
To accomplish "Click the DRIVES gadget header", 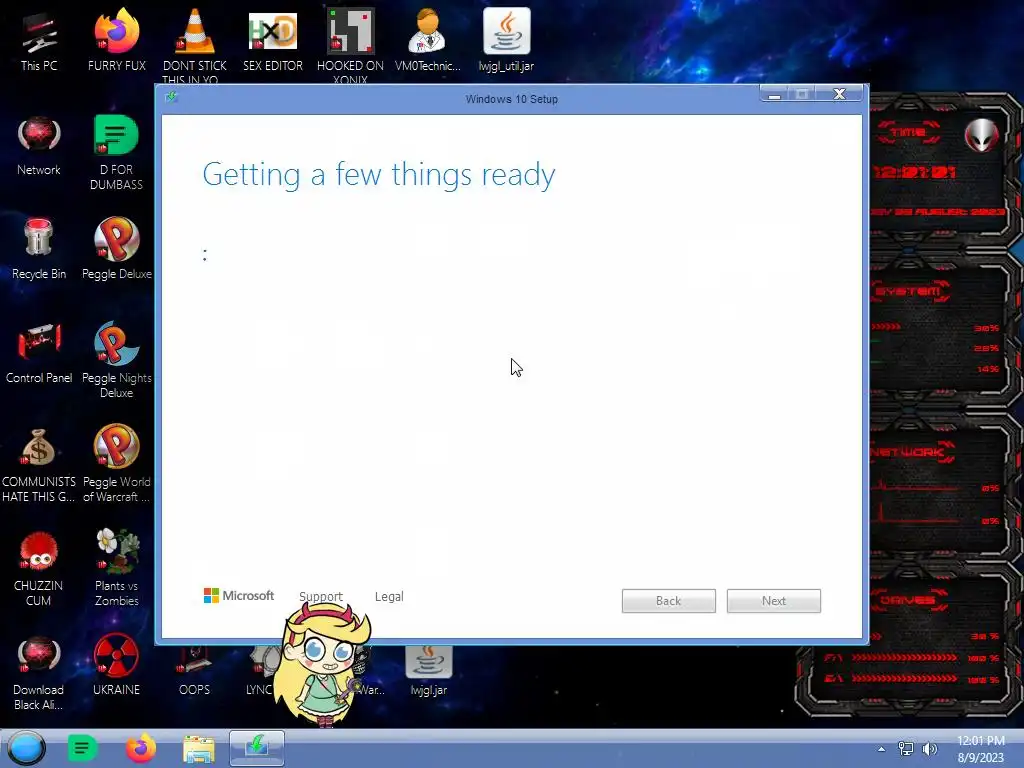I will click(908, 600).
